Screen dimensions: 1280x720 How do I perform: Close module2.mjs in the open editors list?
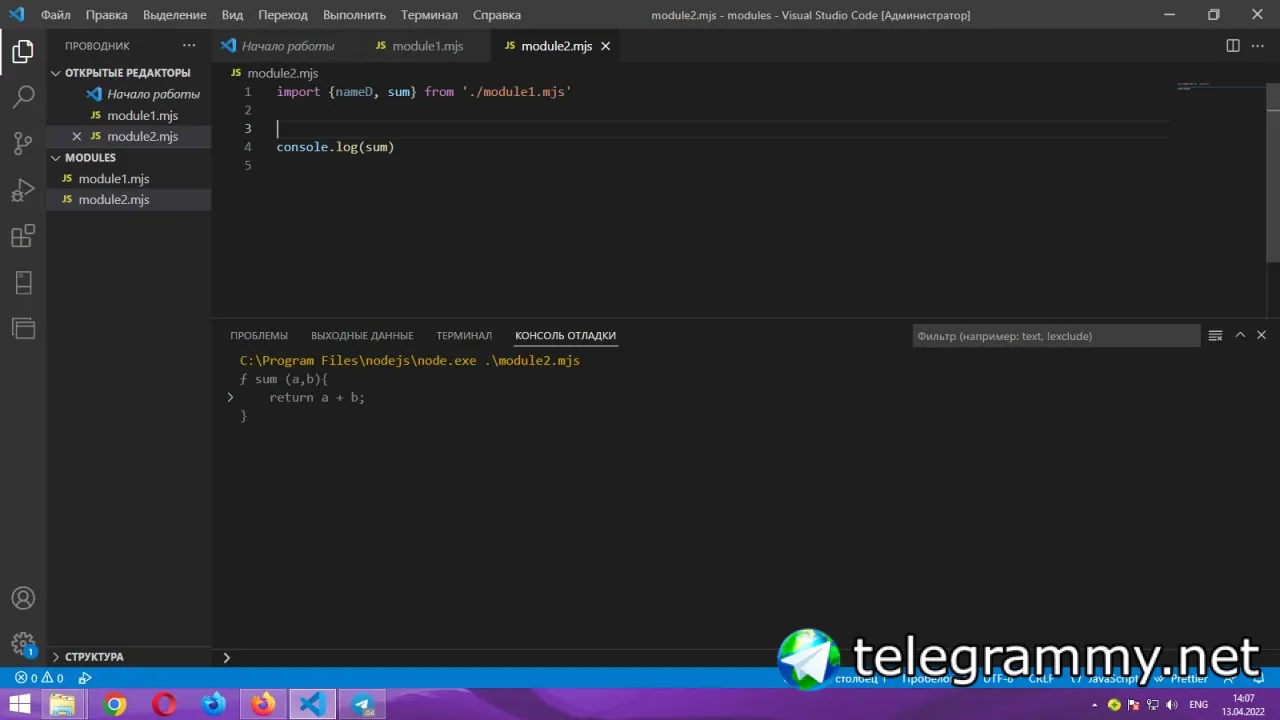tap(77, 136)
